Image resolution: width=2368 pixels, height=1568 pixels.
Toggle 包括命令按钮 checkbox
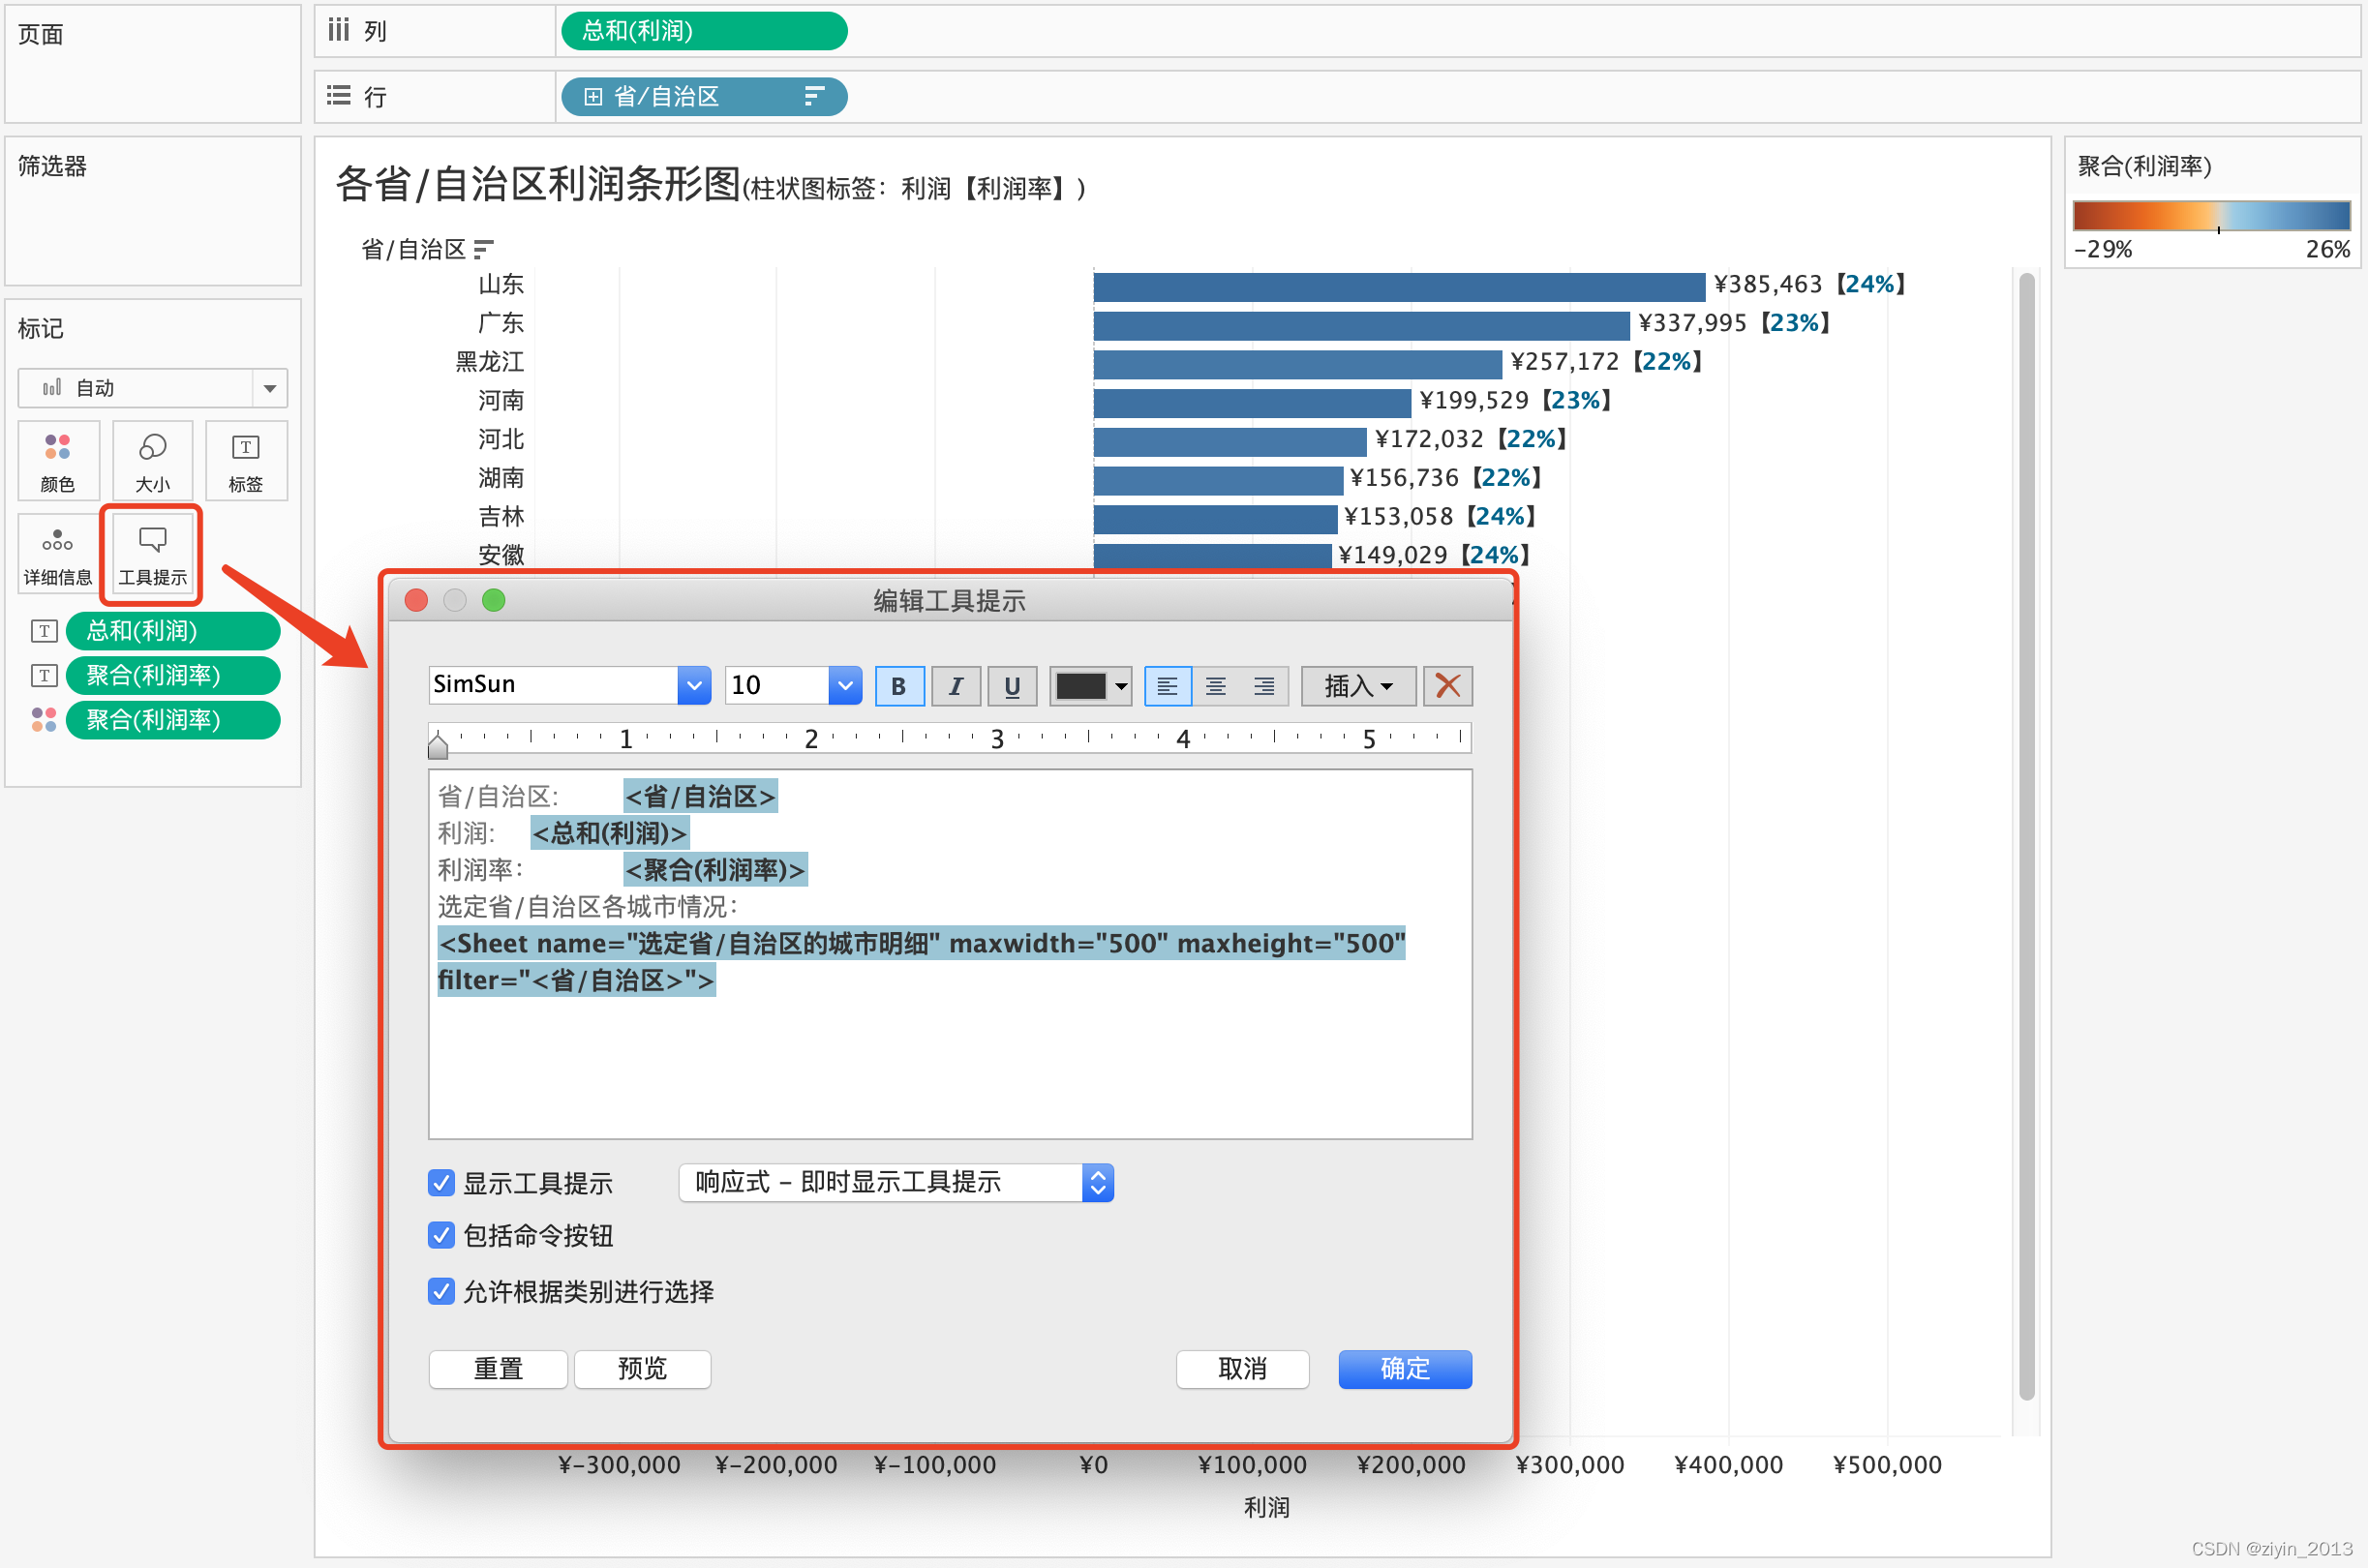tap(441, 1235)
